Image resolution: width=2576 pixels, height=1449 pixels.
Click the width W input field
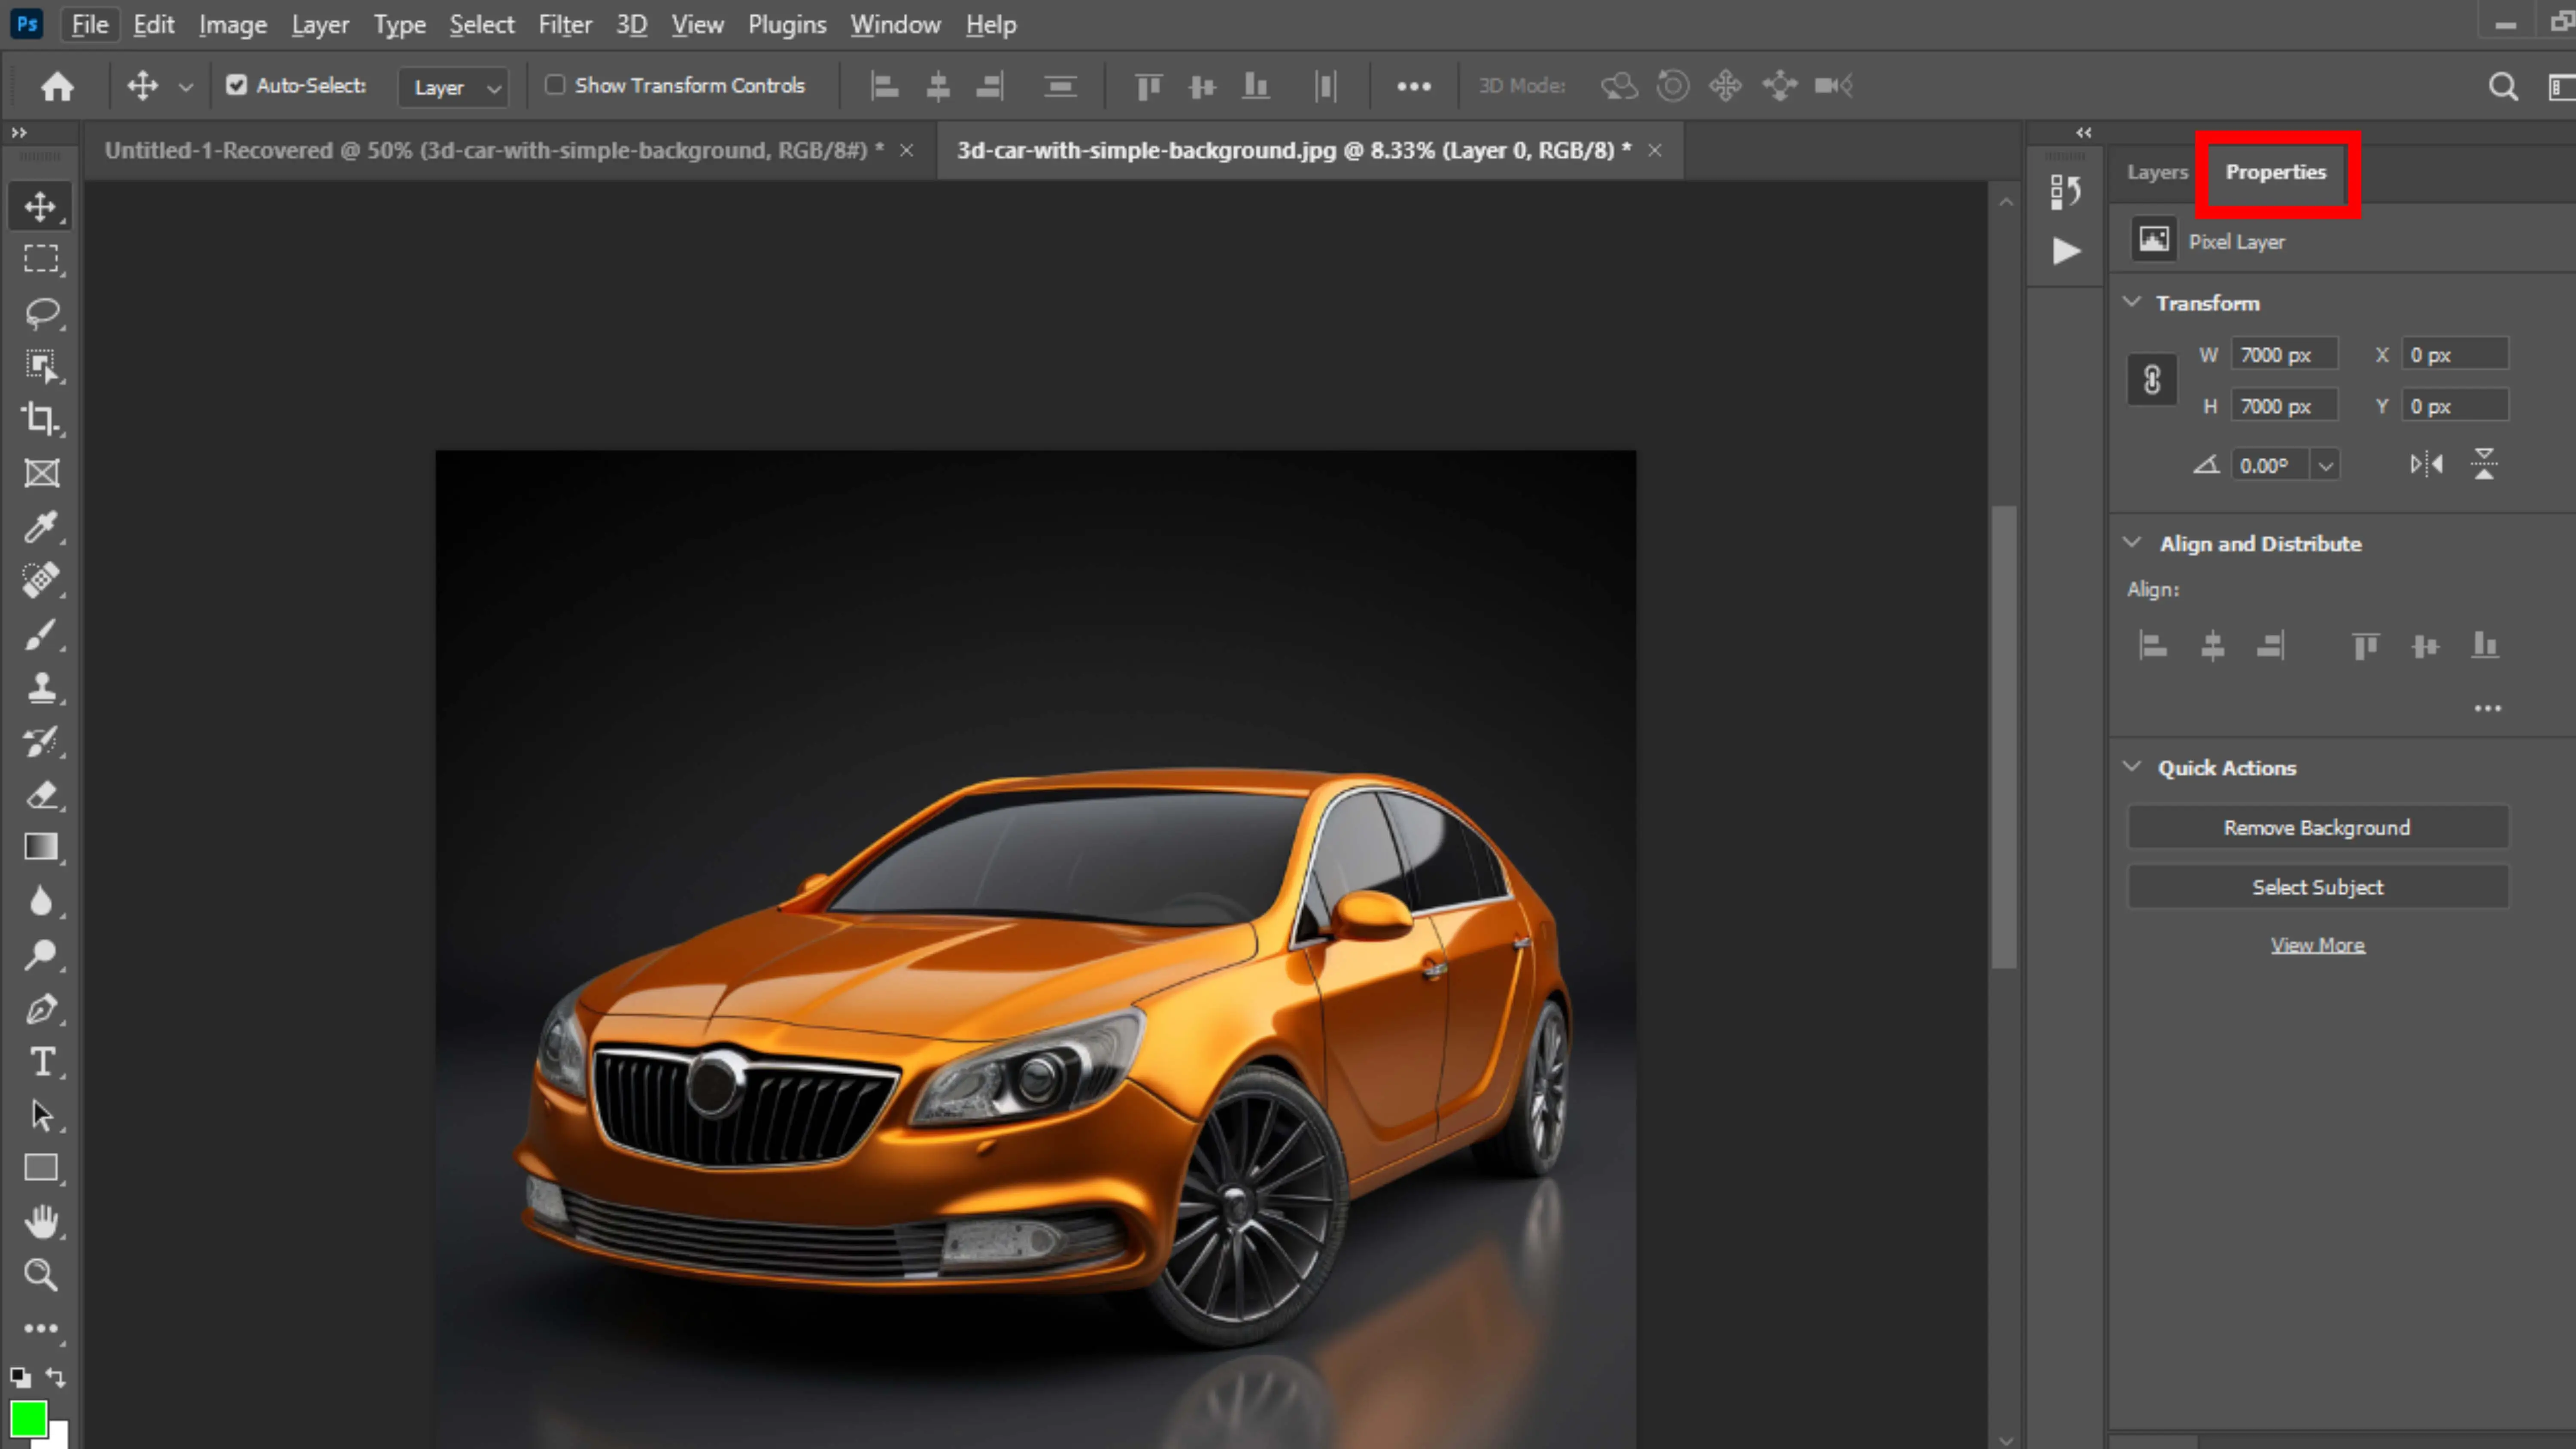click(x=2284, y=355)
